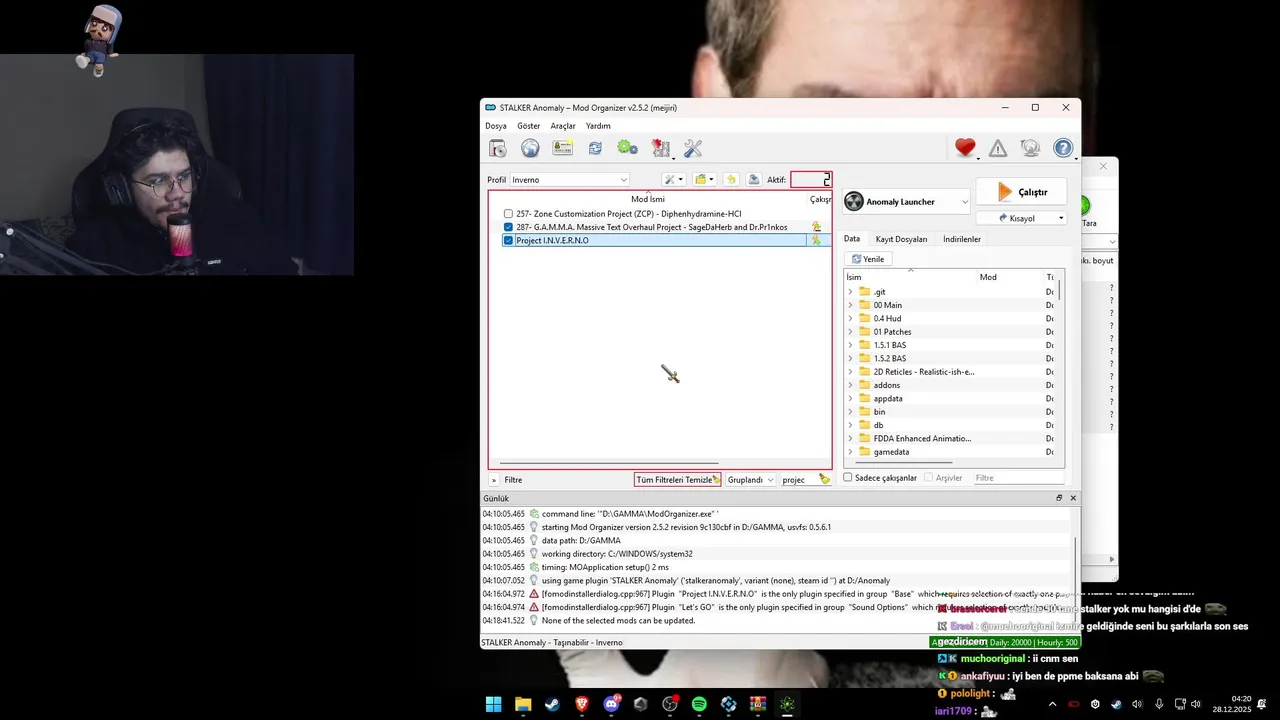Viewport: 1280px width, 720px height.
Task: Expand the 1.5.1 BAS folder
Action: pos(851,345)
